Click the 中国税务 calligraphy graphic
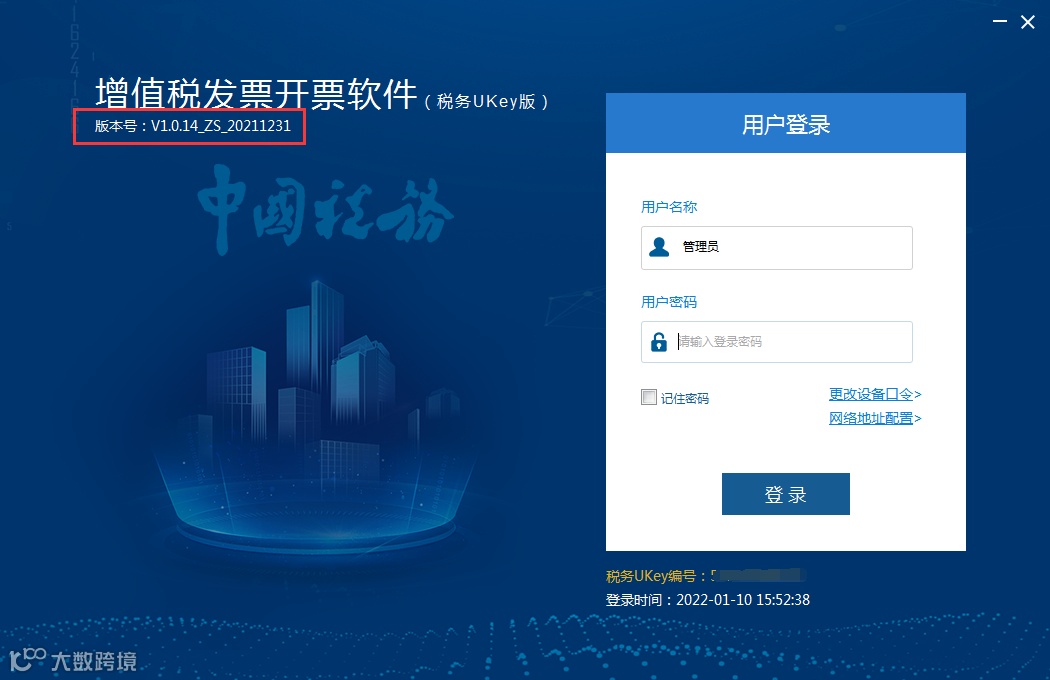 coord(325,209)
